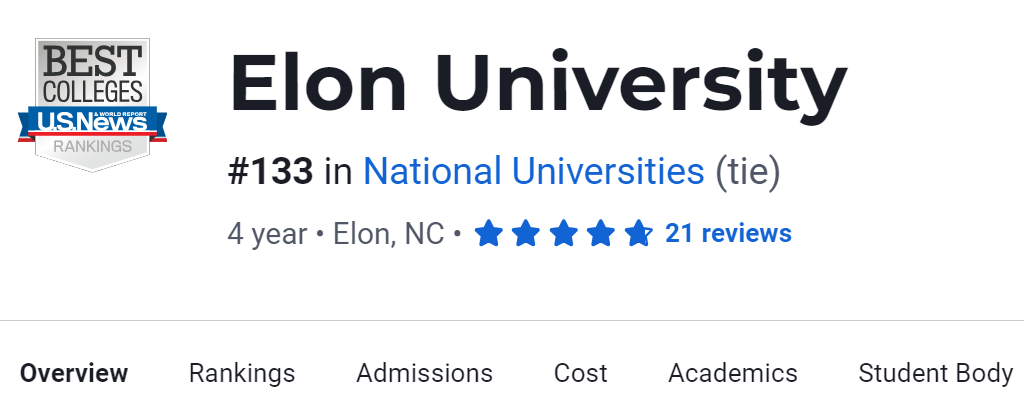The image size is (1024, 411).
Task: Click the 4 year label
Action: click(267, 234)
